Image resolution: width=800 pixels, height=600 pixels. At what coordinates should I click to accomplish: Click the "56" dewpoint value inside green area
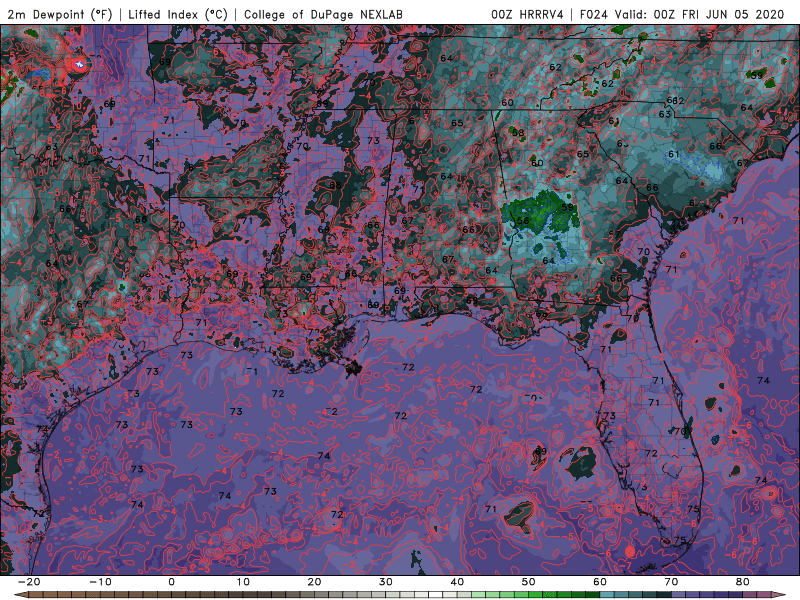(523, 220)
